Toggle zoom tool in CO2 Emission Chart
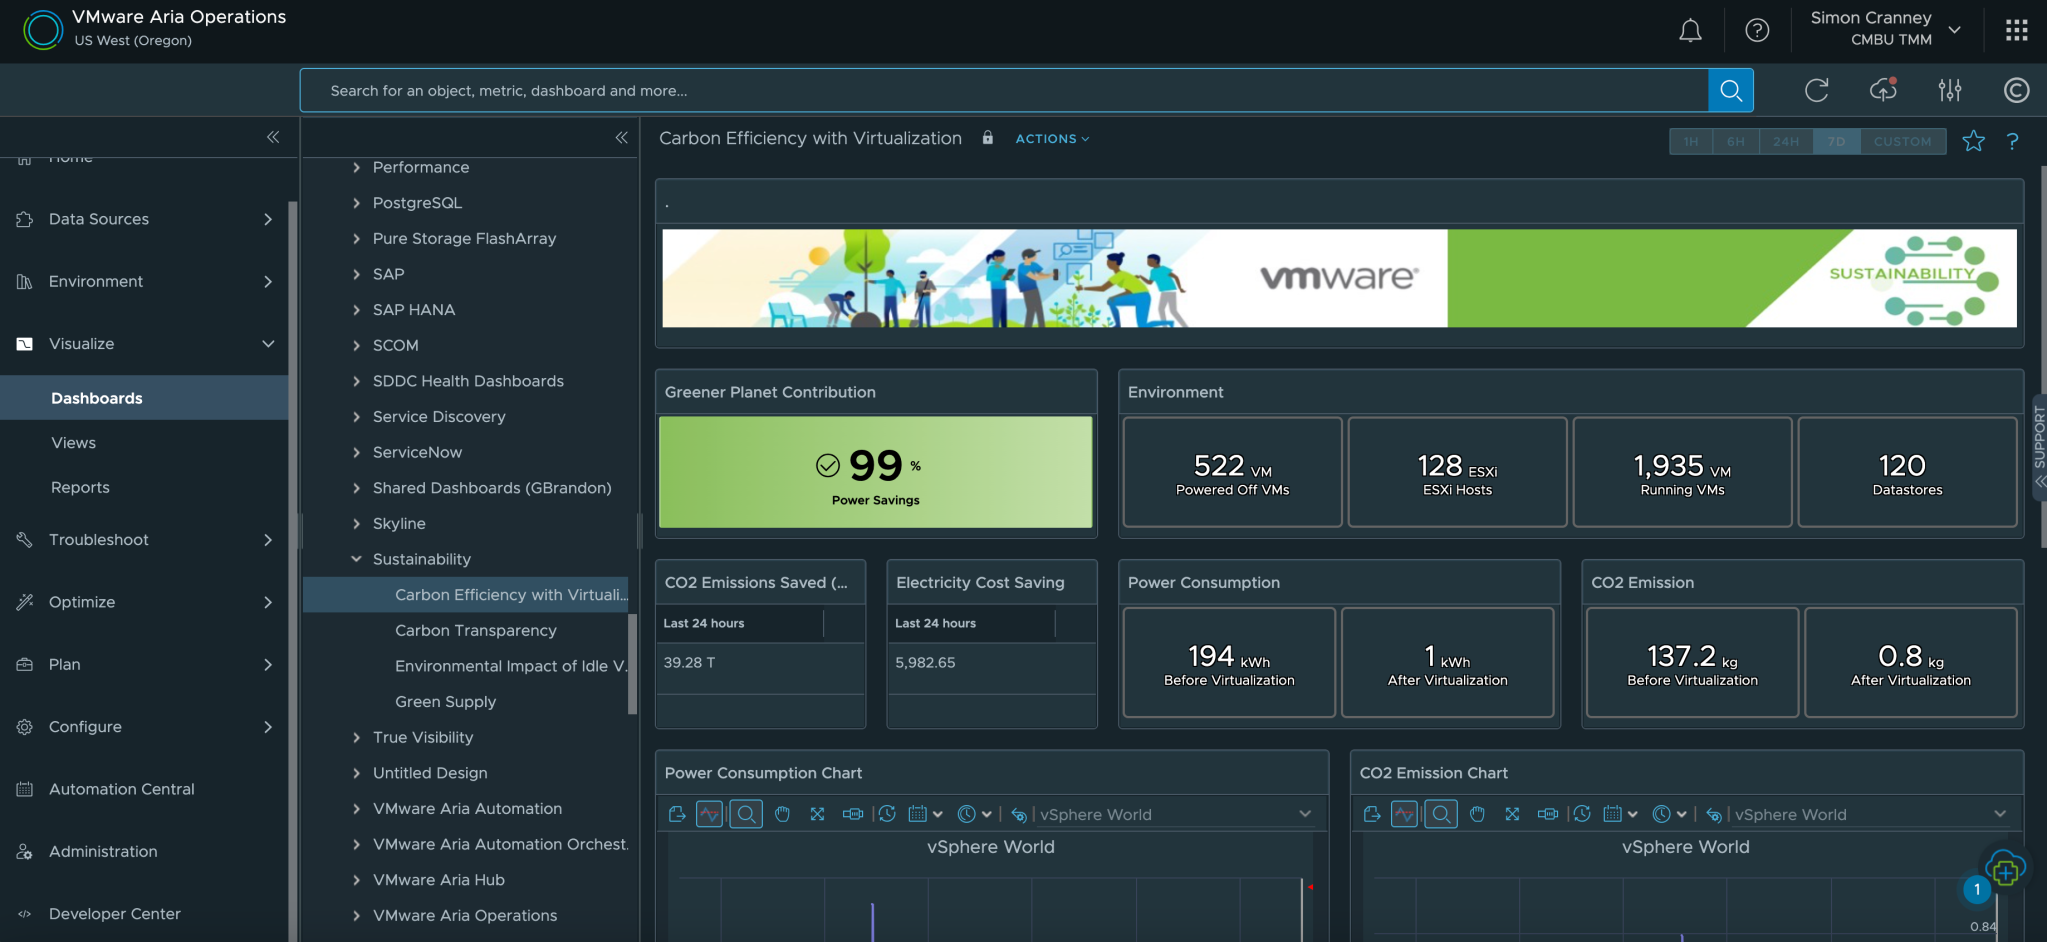 (1441, 814)
